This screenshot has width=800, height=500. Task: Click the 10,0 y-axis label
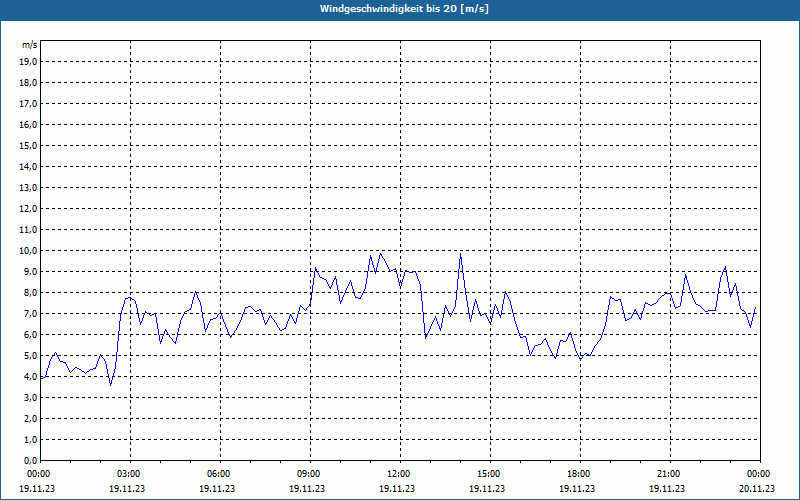point(29,251)
